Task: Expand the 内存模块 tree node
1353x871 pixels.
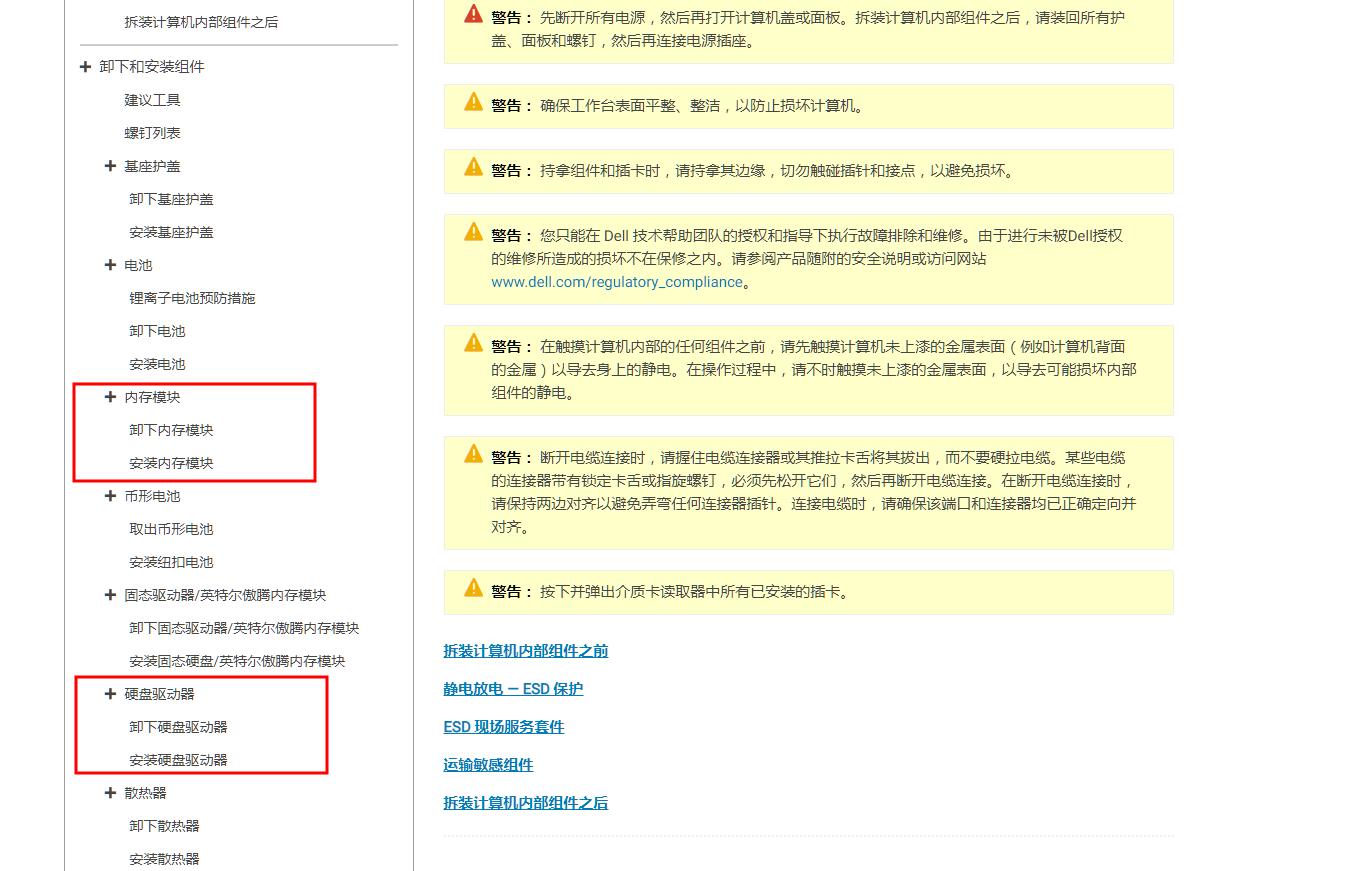Action: click(110, 396)
